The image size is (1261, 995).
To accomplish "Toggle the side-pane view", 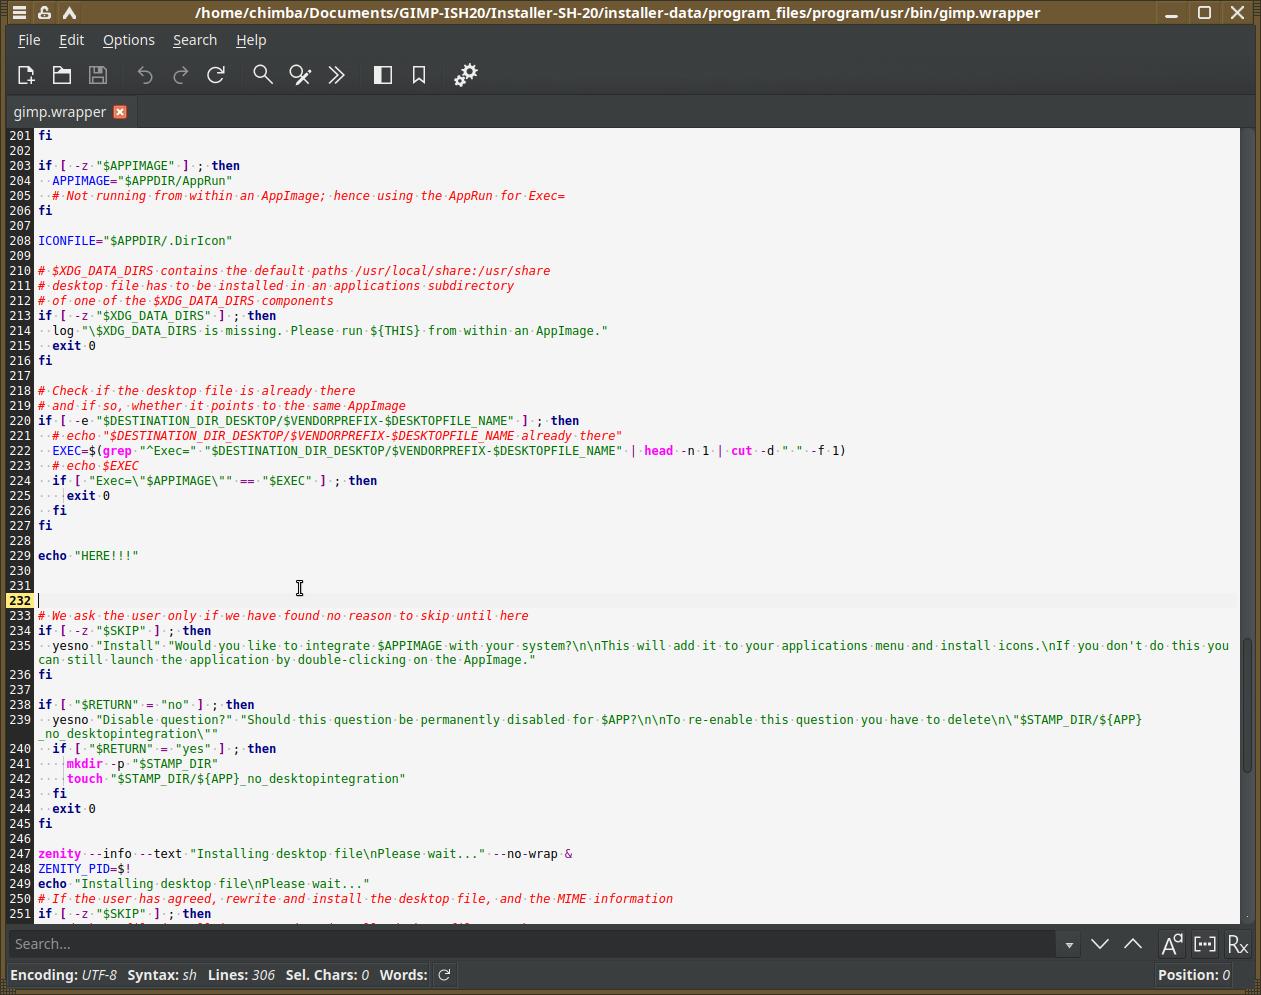I will (x=383, y=75).
